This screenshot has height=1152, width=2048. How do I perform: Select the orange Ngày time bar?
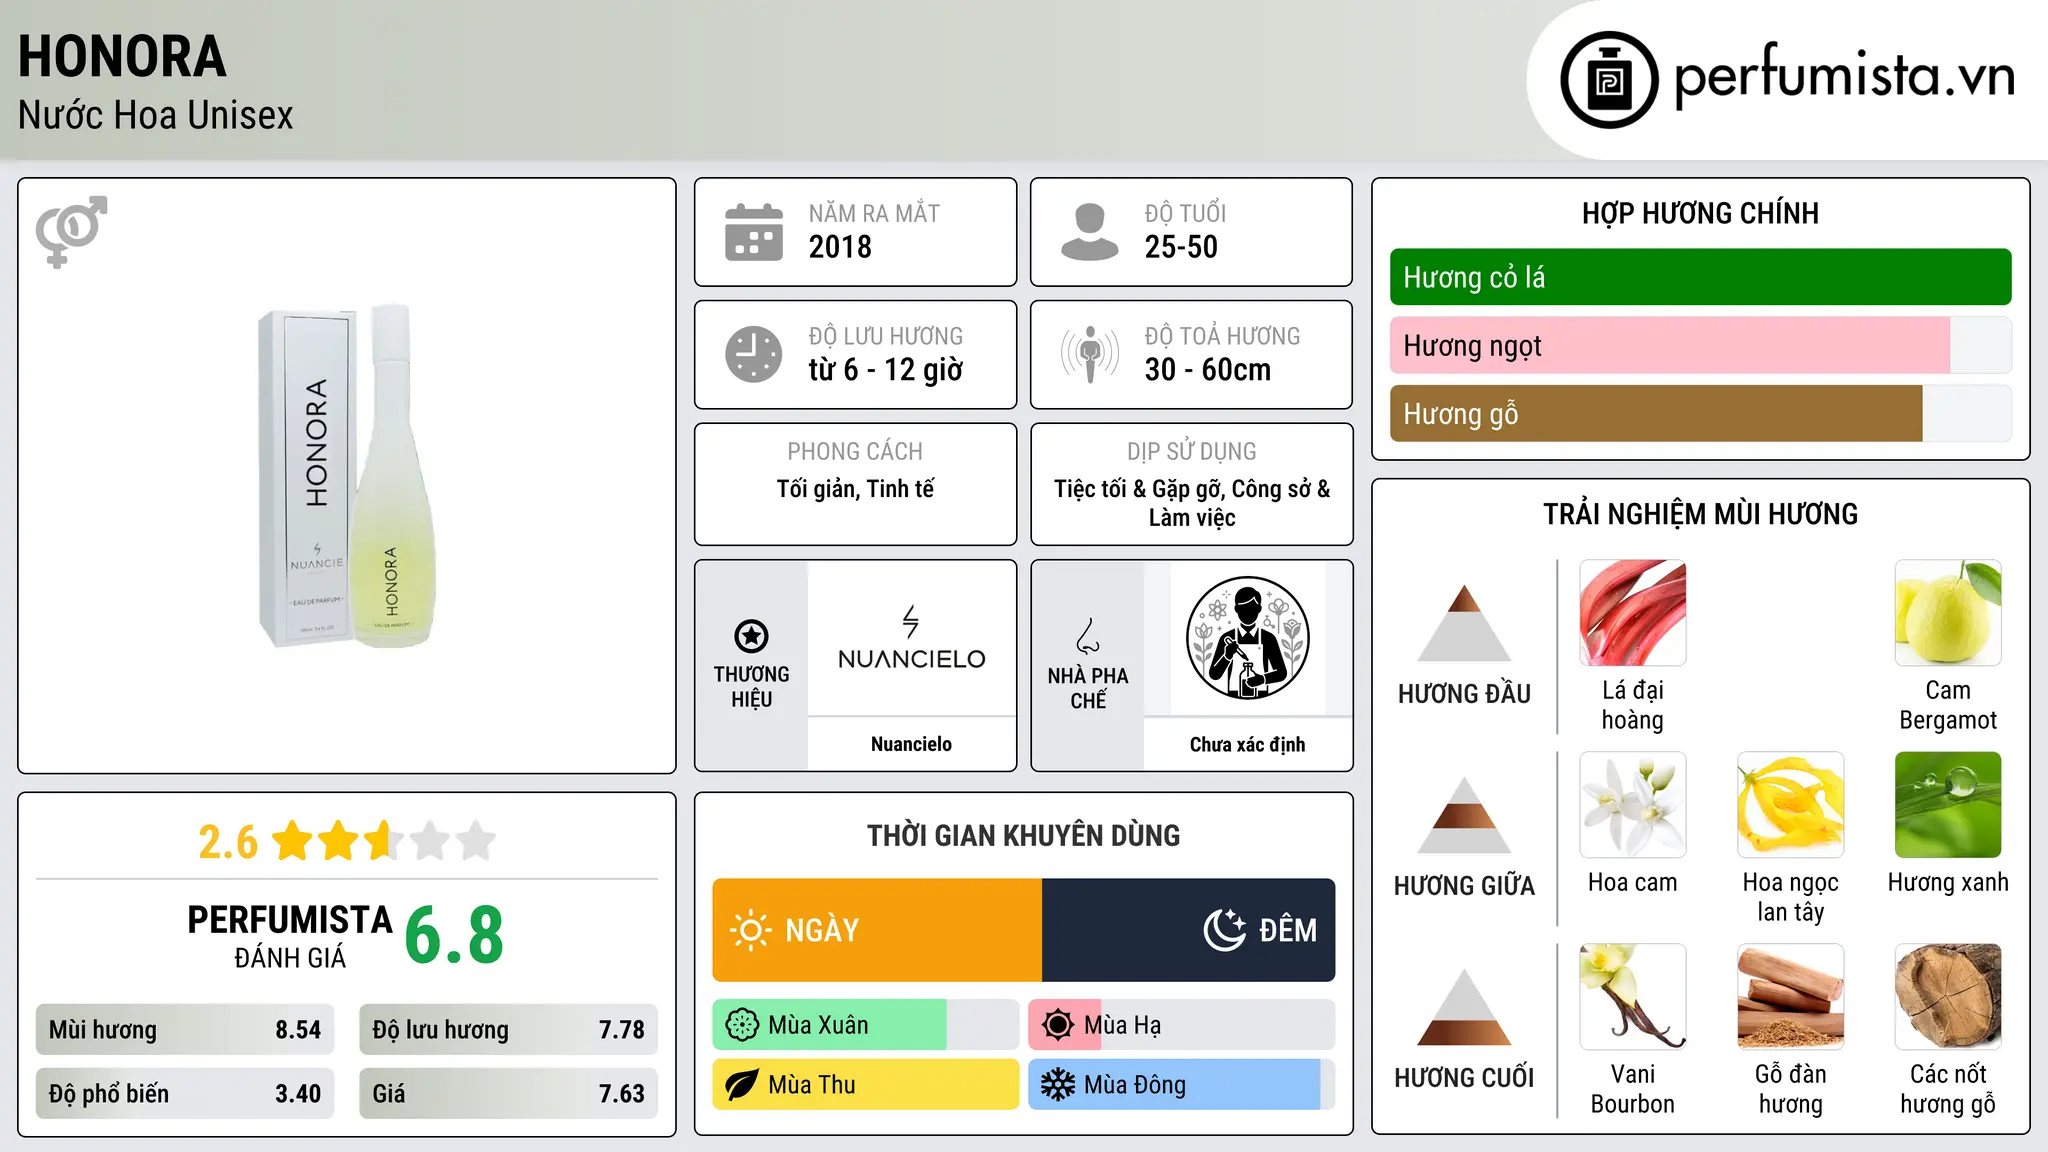pos(877,930)
